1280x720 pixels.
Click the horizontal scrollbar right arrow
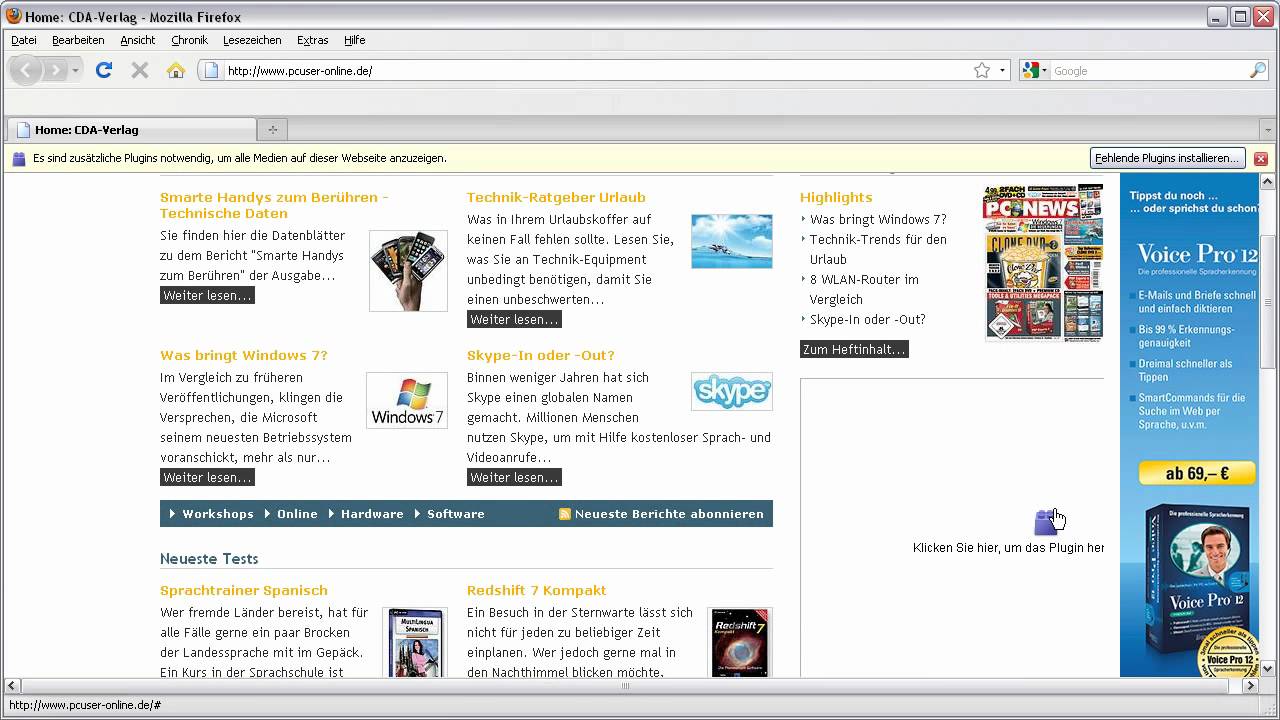point(1250,686)
